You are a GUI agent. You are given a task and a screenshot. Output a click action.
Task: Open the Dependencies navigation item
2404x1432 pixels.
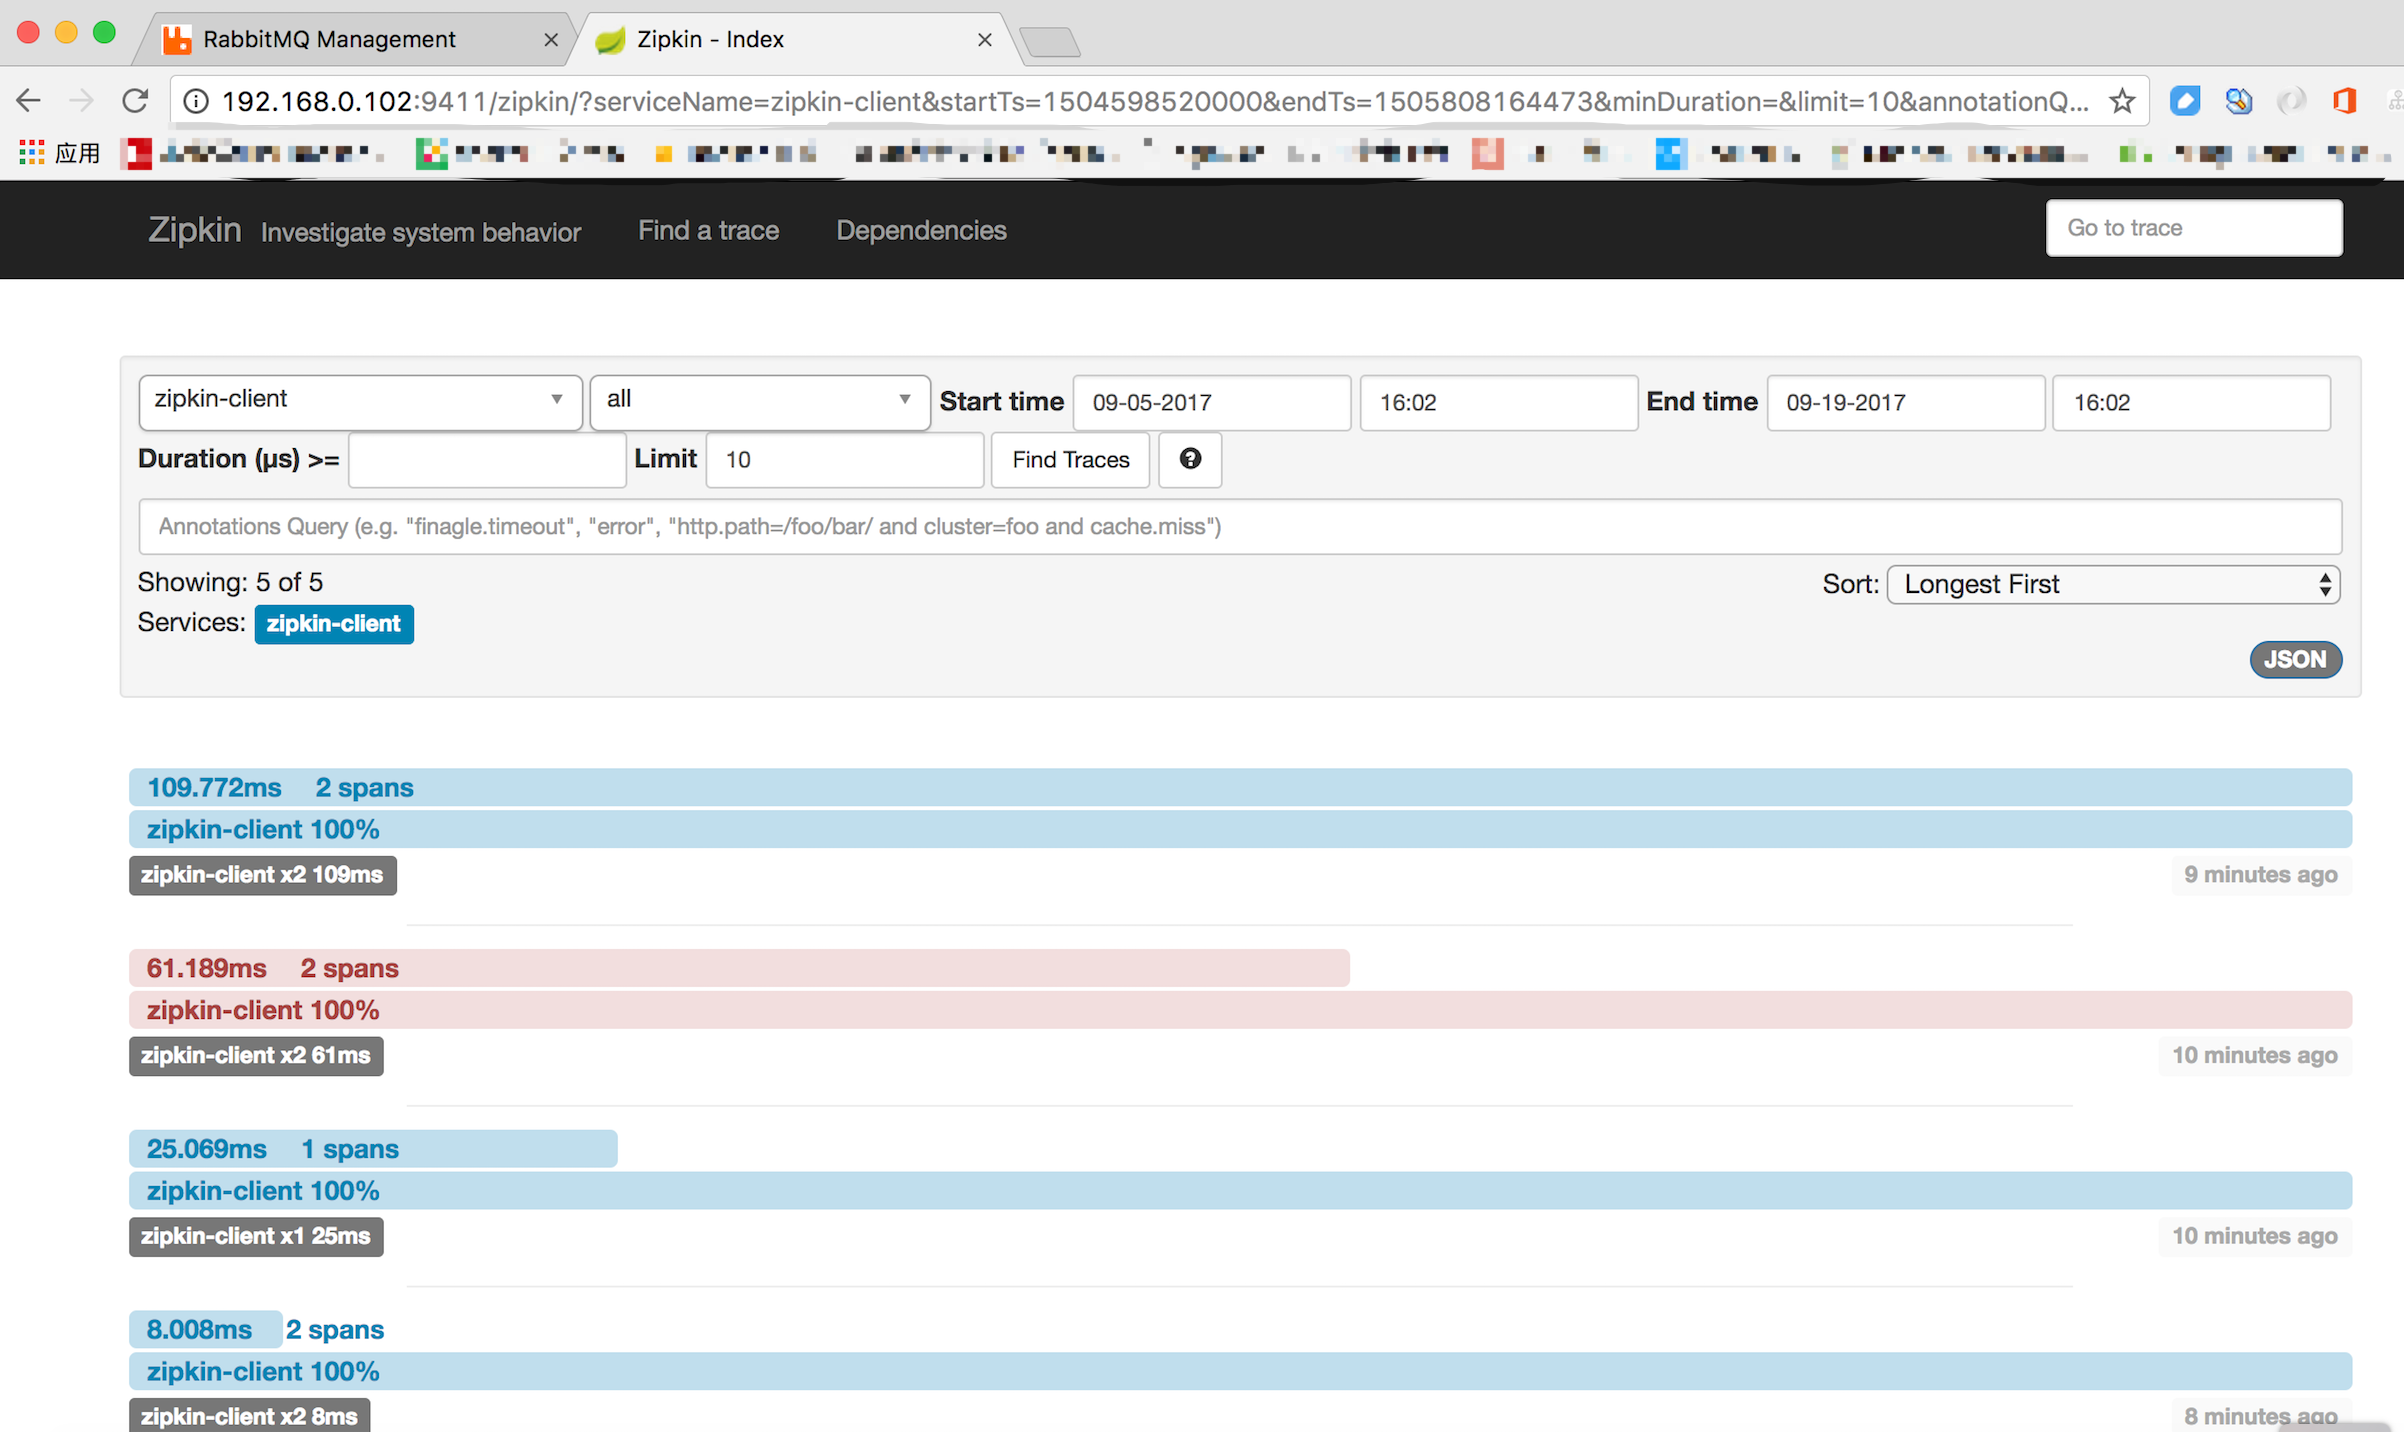(x=921, y=230)
